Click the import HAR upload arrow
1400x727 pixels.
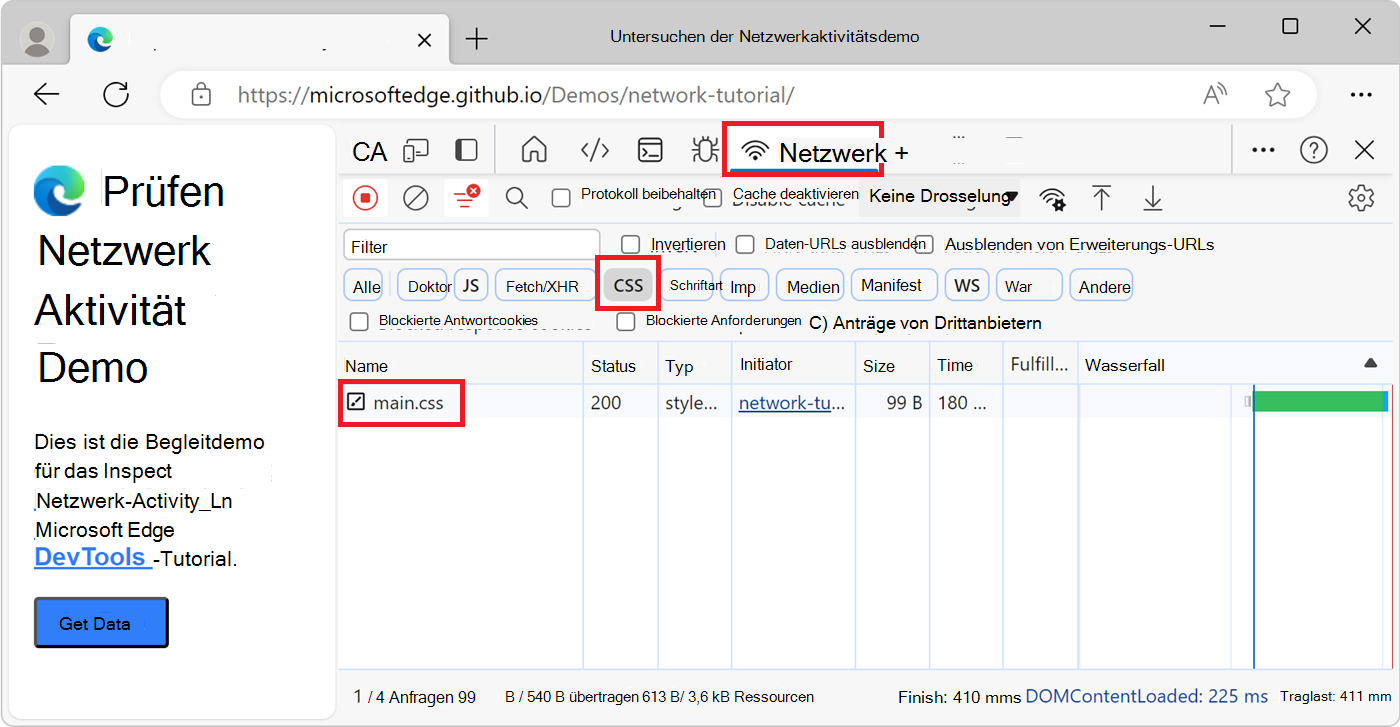pos(1101,198)
